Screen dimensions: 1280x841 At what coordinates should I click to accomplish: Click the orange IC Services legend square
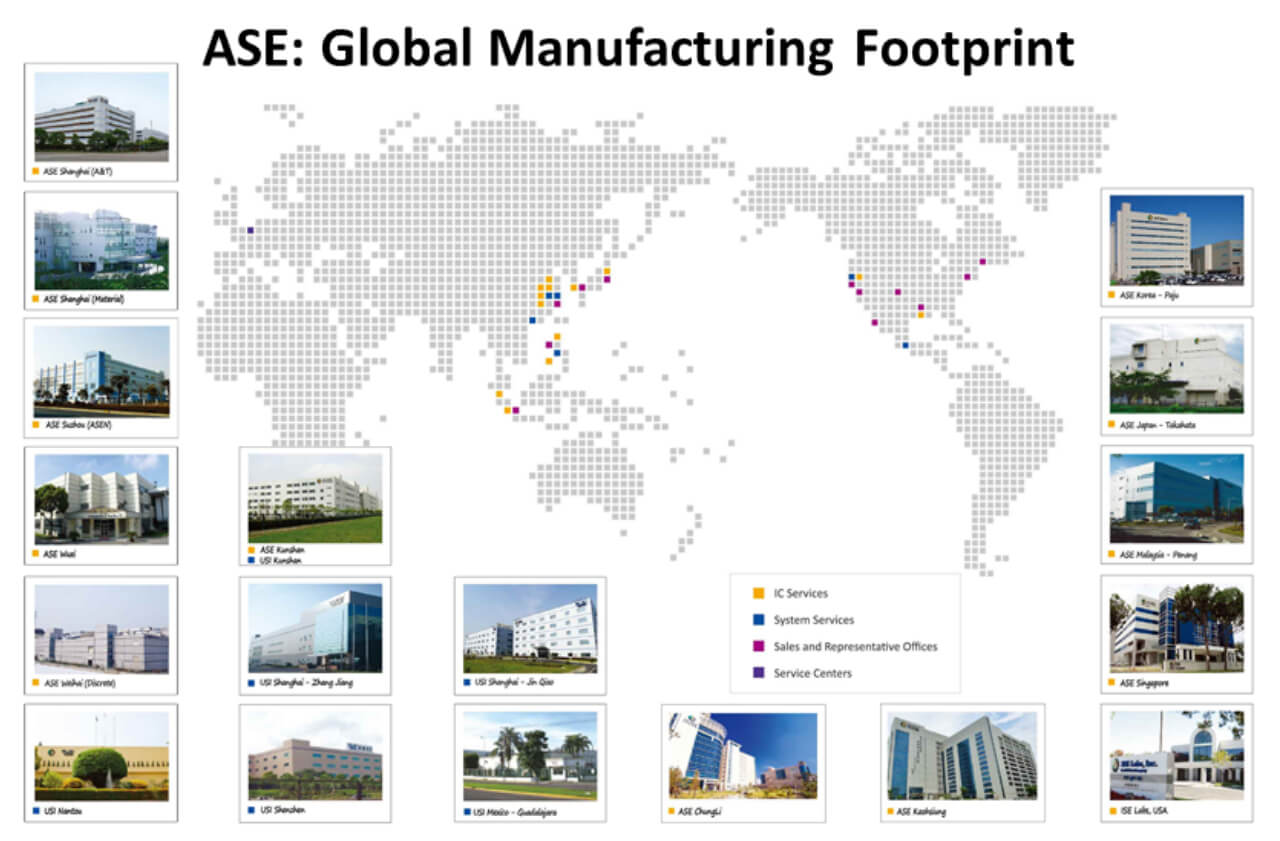pyautogui.click(x=760, y=593)
